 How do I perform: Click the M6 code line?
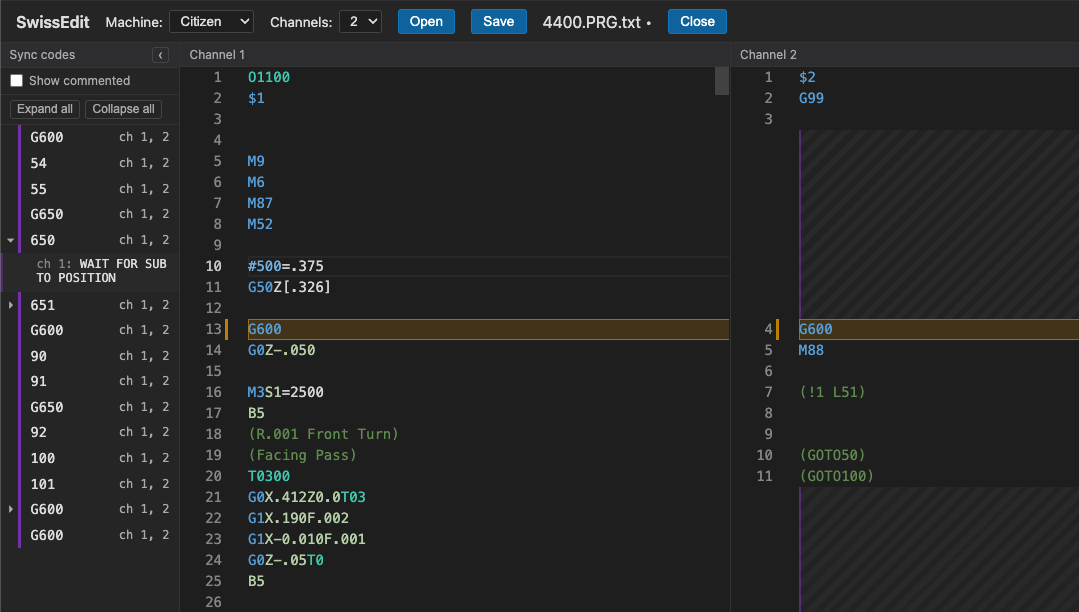pos(256,182)
